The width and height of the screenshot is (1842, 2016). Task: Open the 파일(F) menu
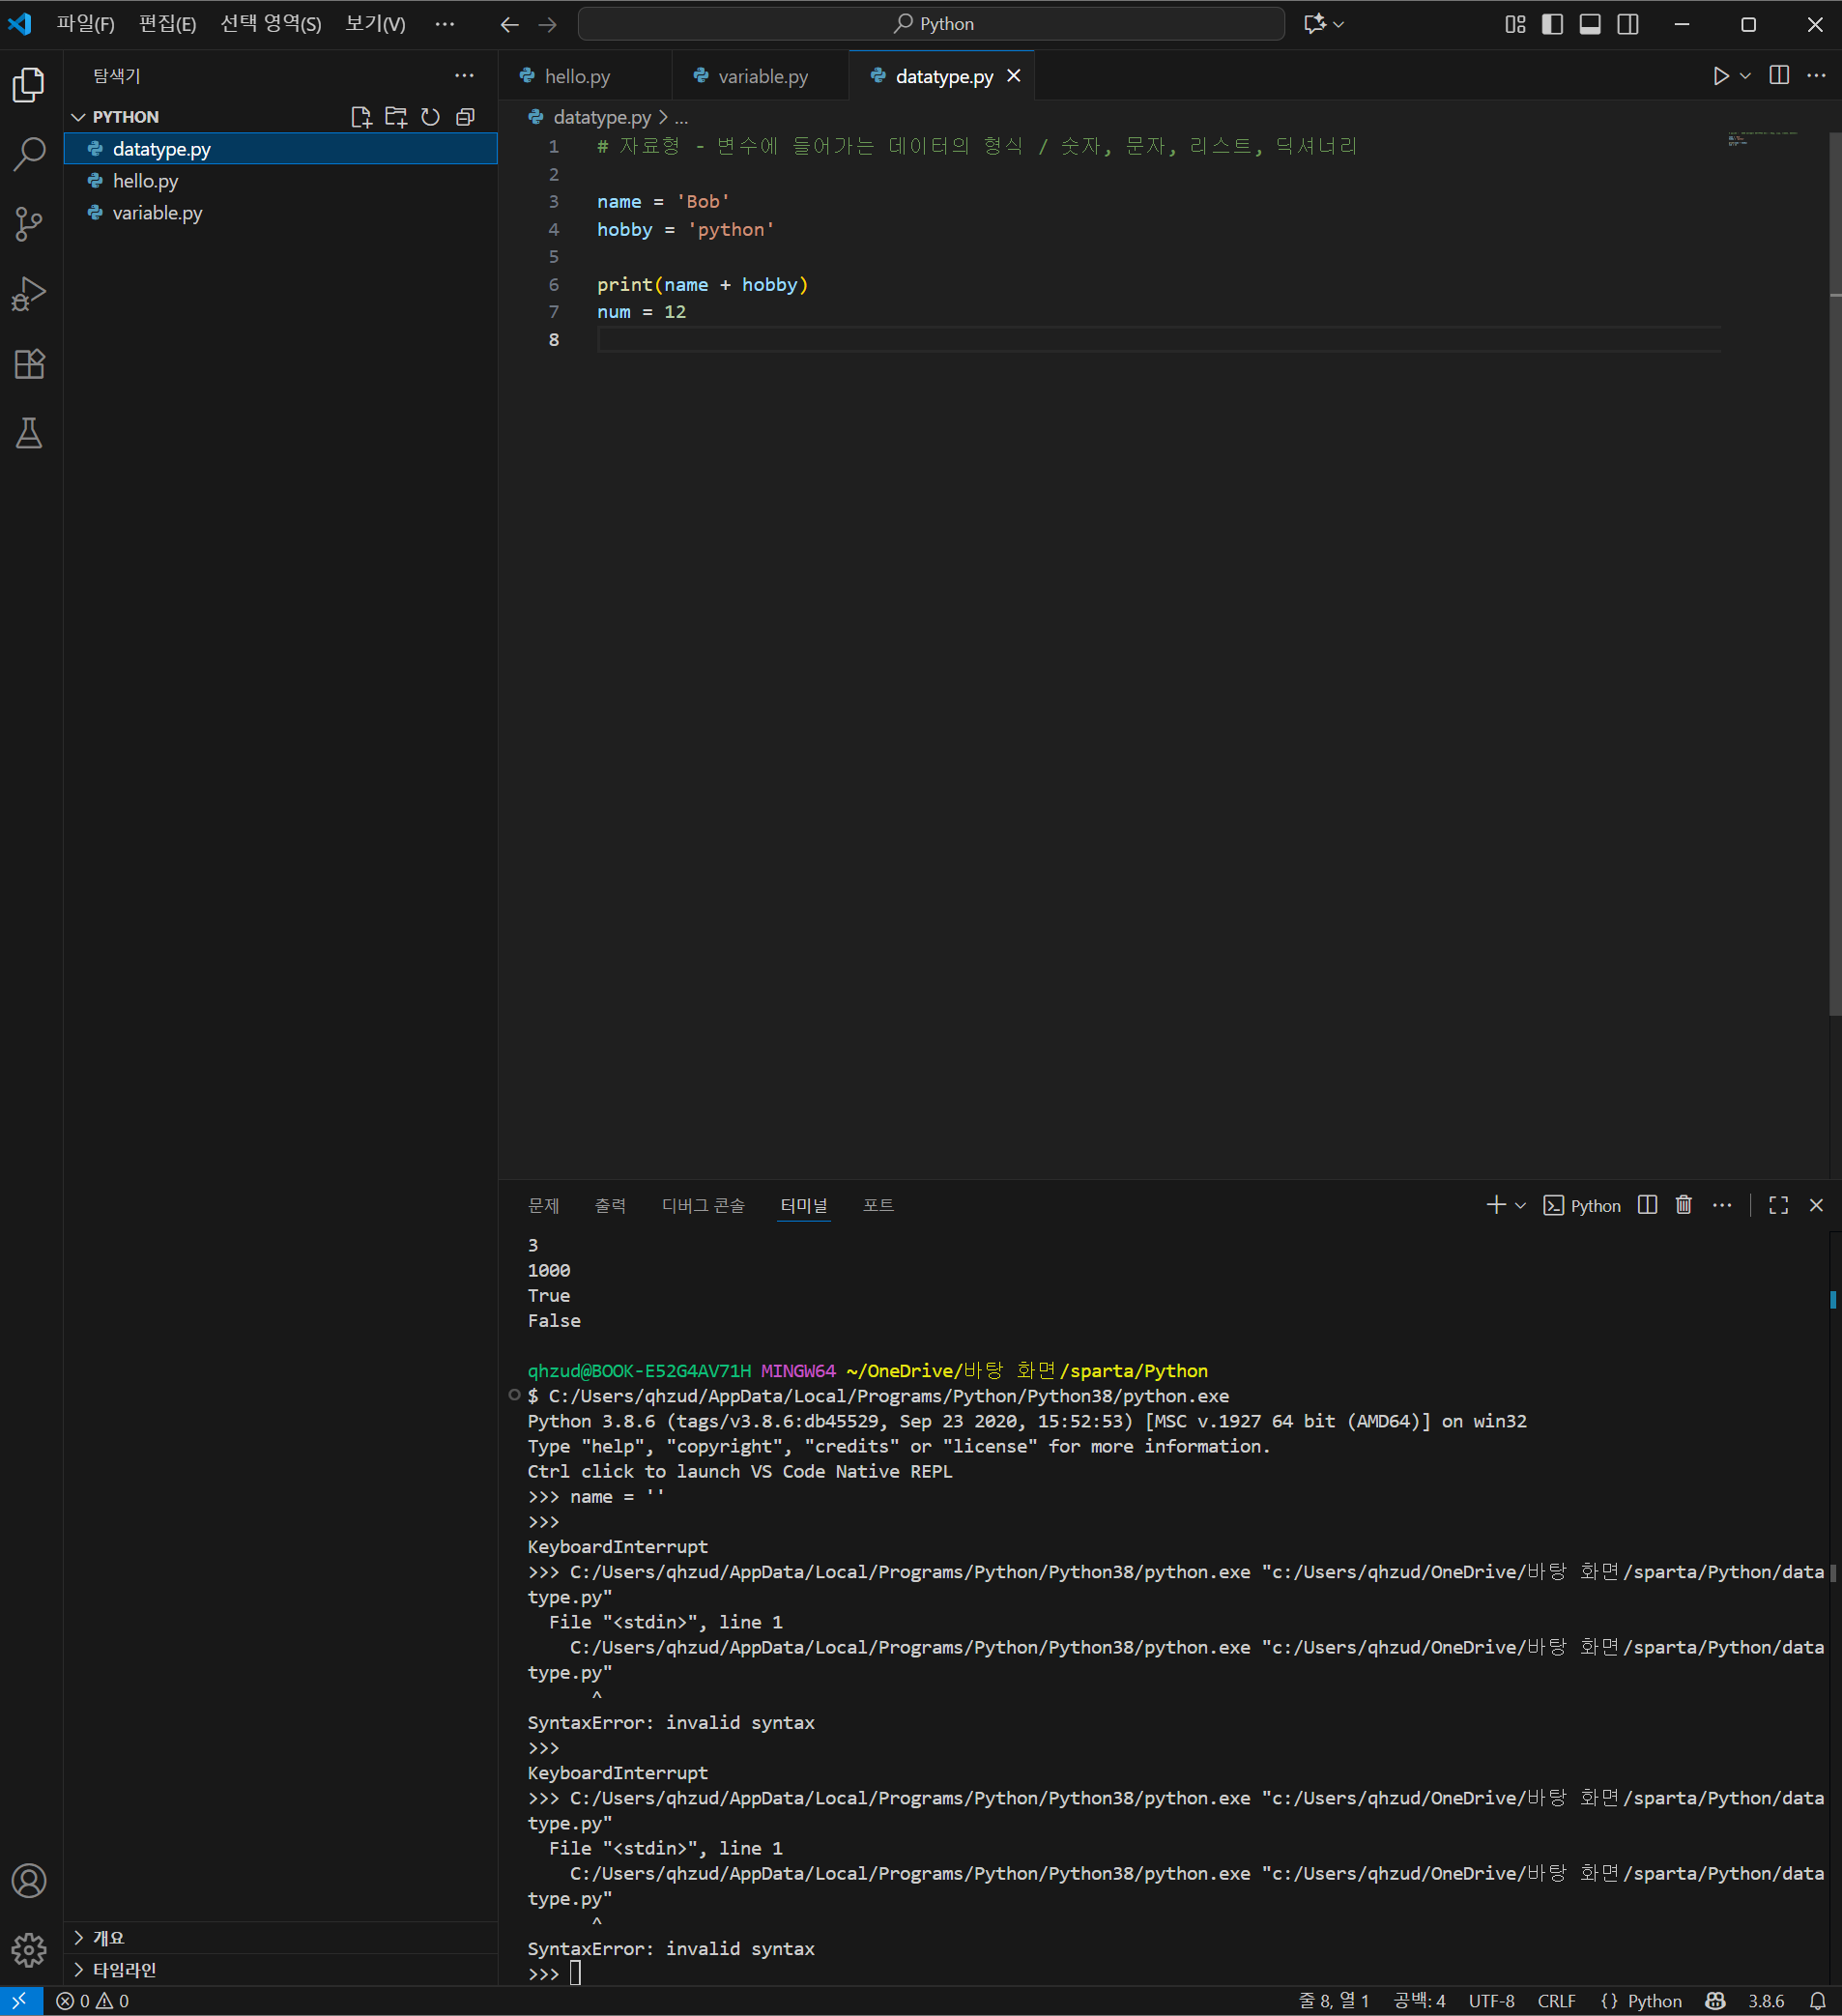click(85, 24)
